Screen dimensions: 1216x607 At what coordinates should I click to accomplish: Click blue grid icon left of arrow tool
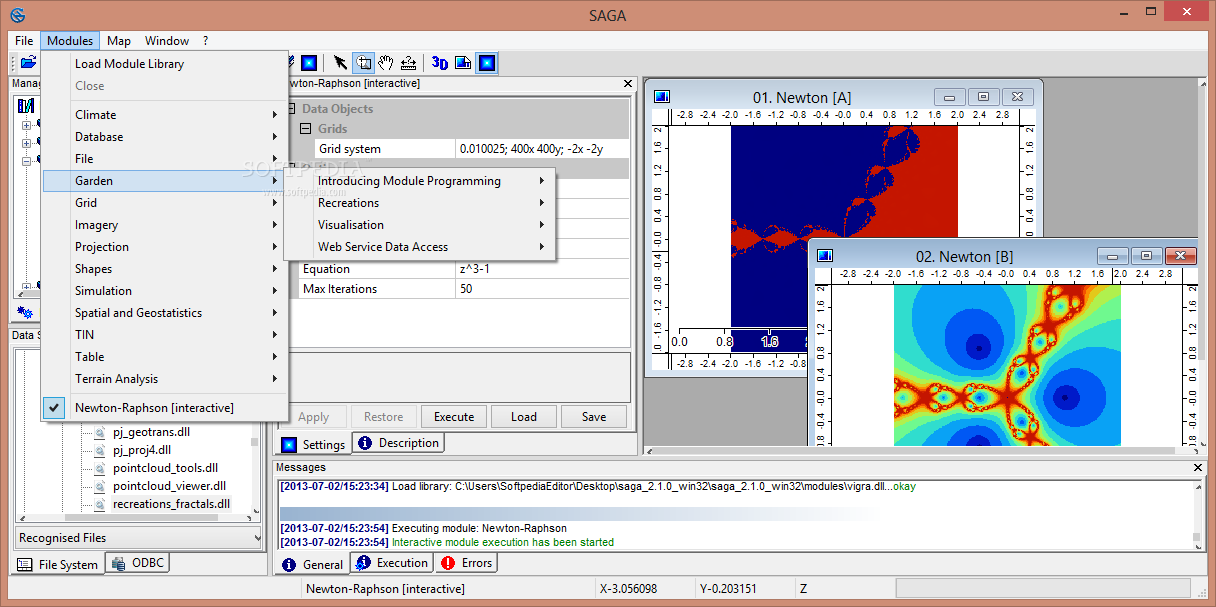[x=309, y=63]
